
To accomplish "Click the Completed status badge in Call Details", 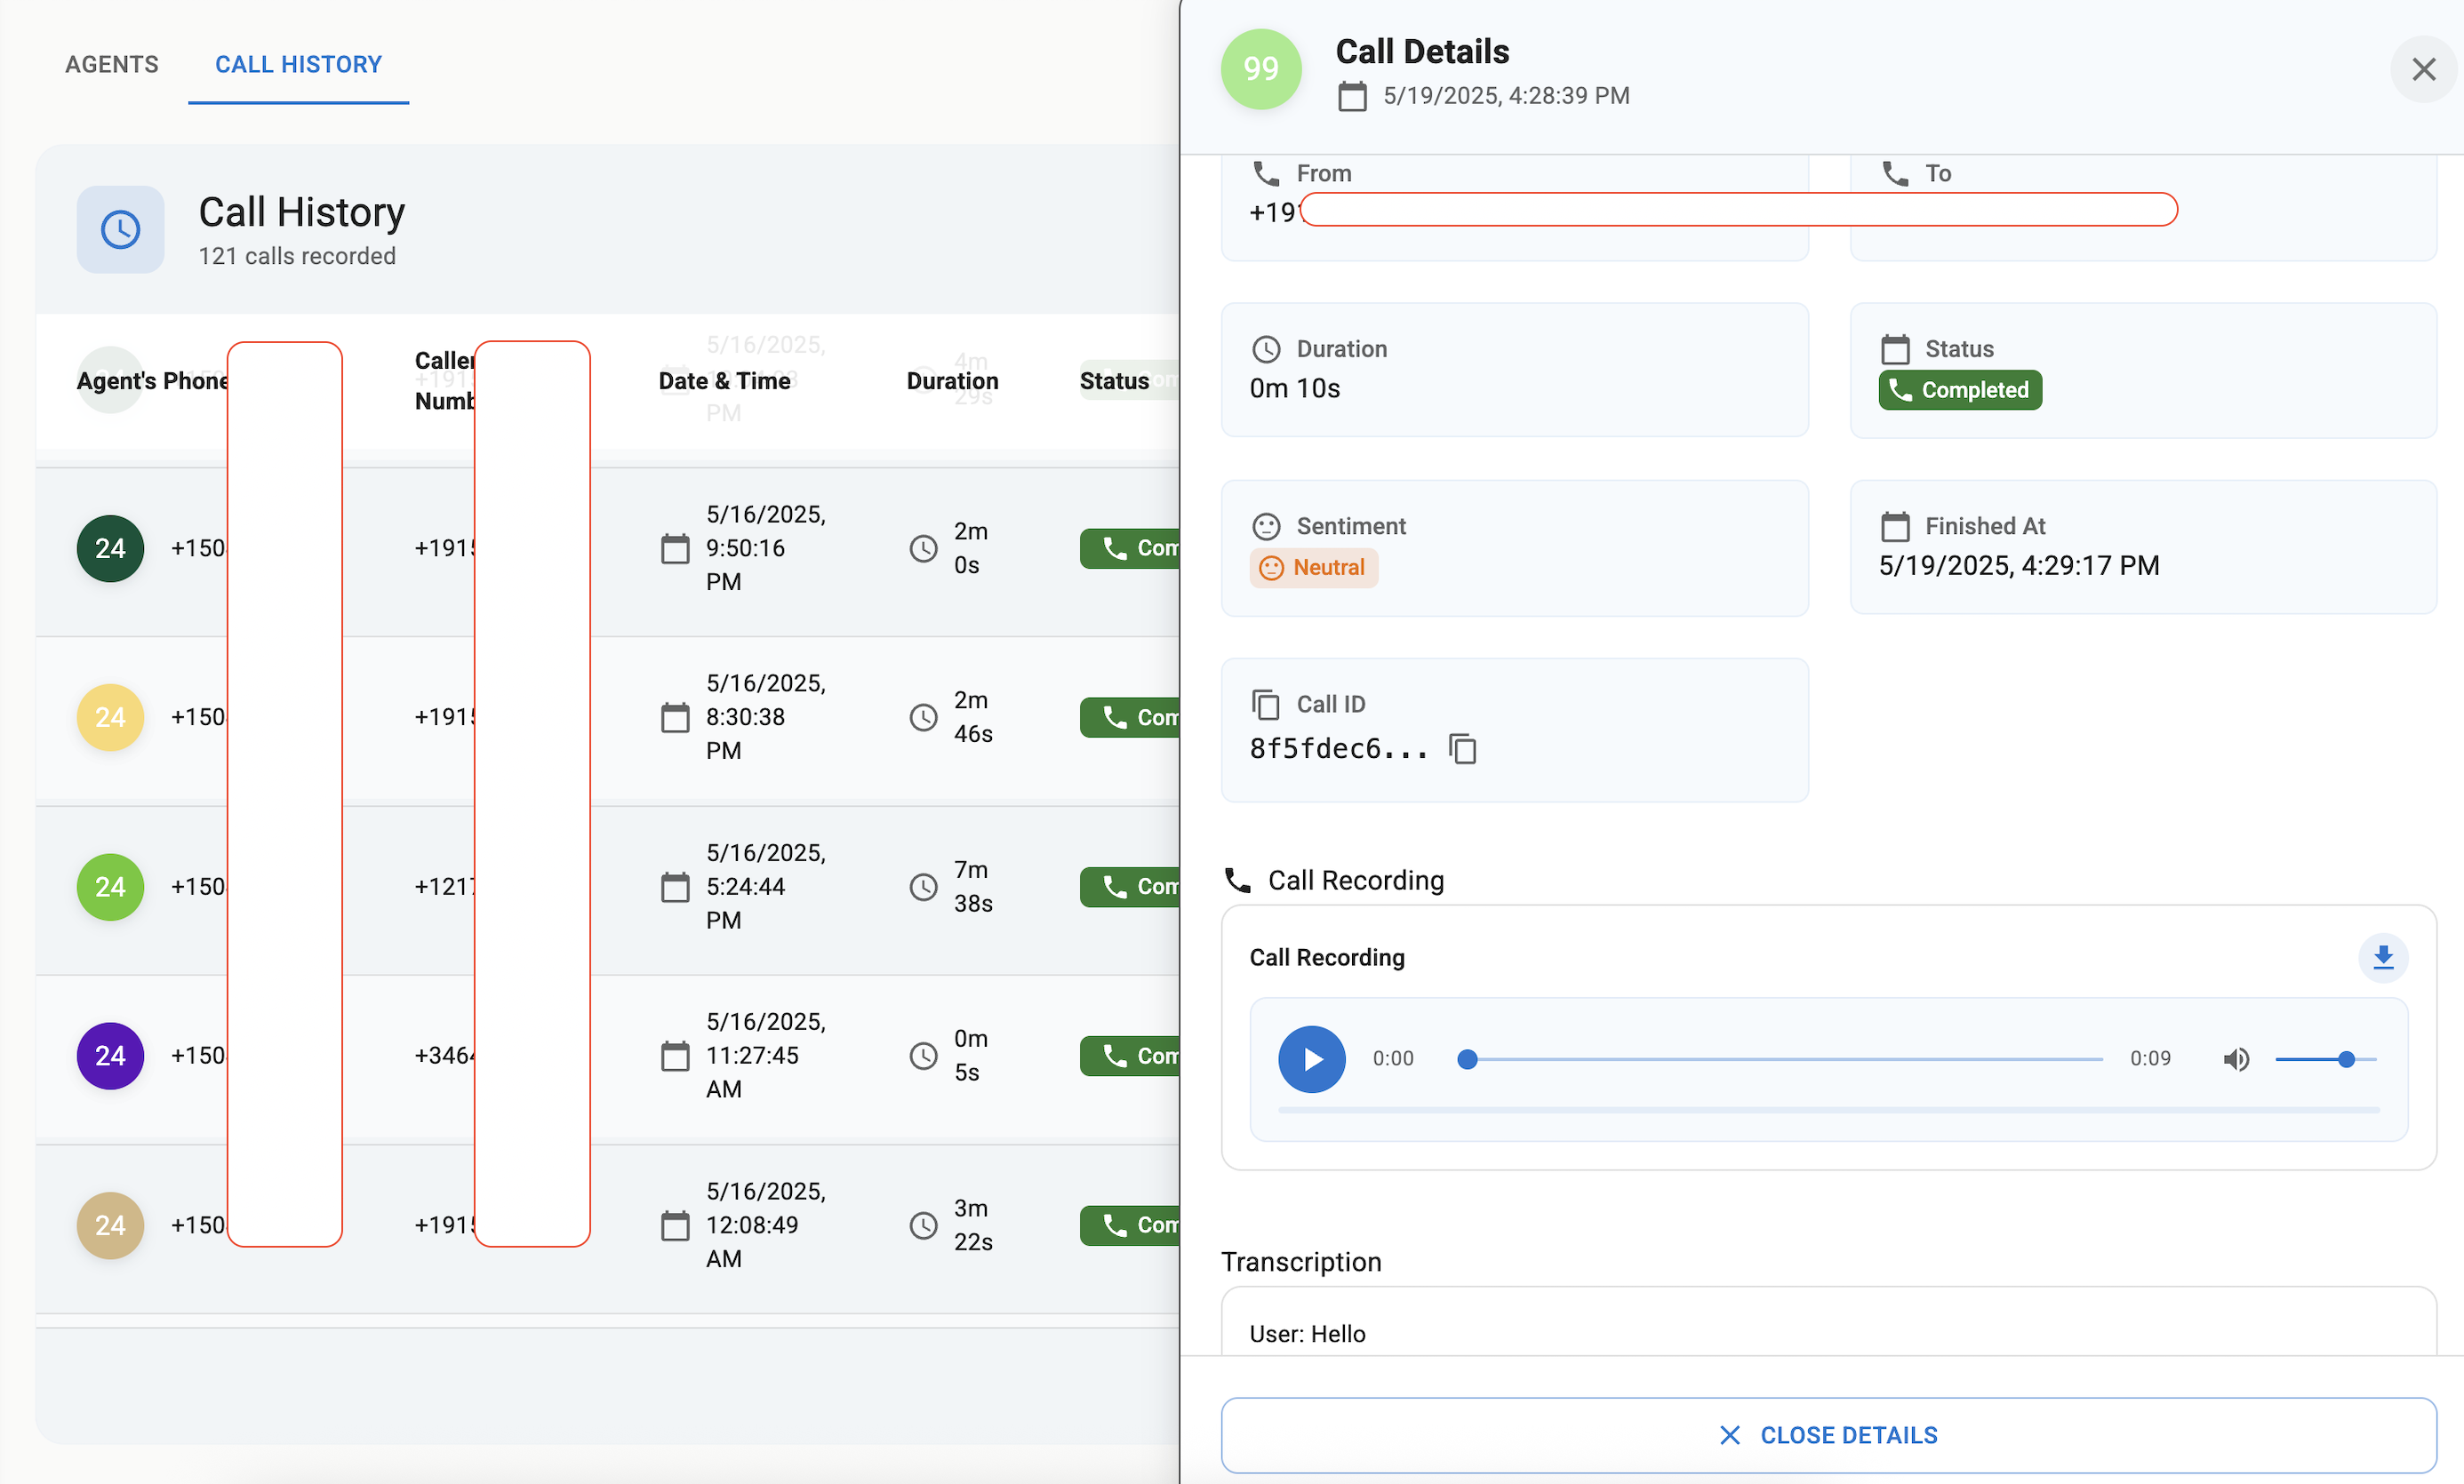I will 1960,390.
